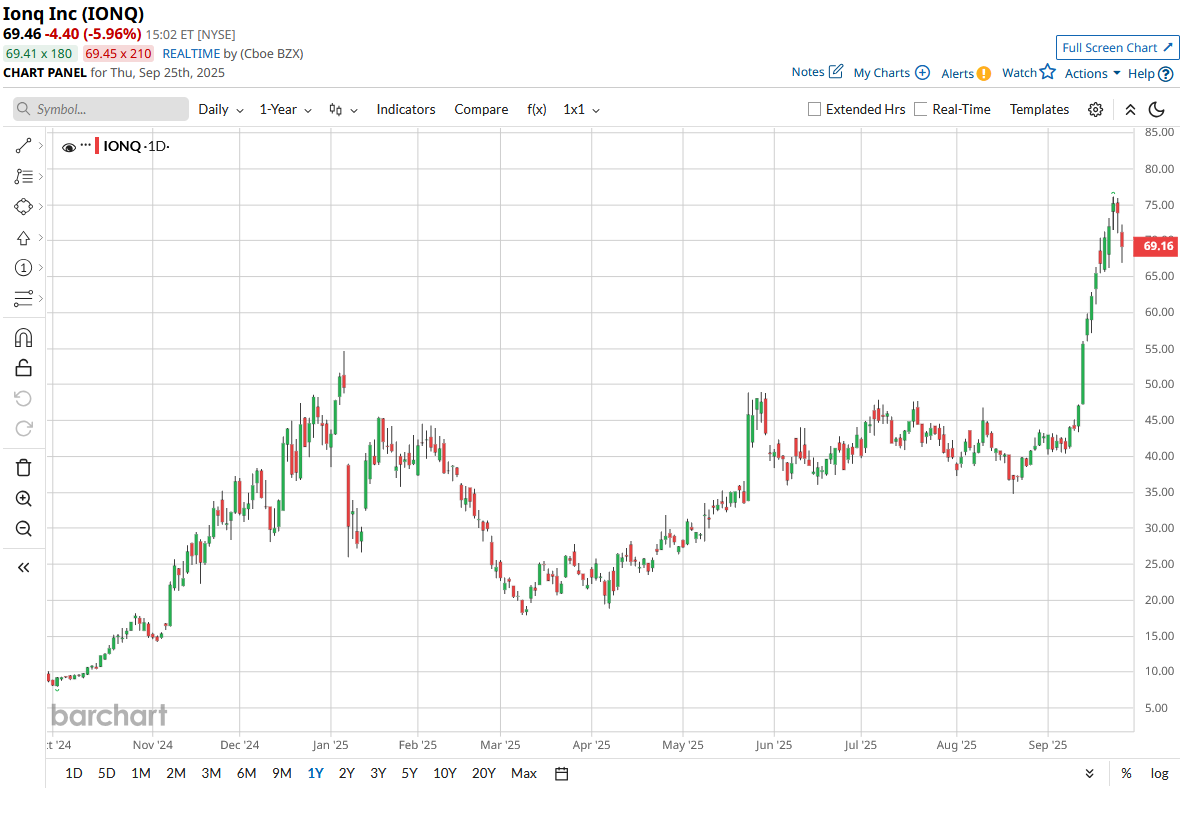1194x837 pixels.
Task: Expand the shapes tool submenu arrow
Action: [x=40, y=206]
